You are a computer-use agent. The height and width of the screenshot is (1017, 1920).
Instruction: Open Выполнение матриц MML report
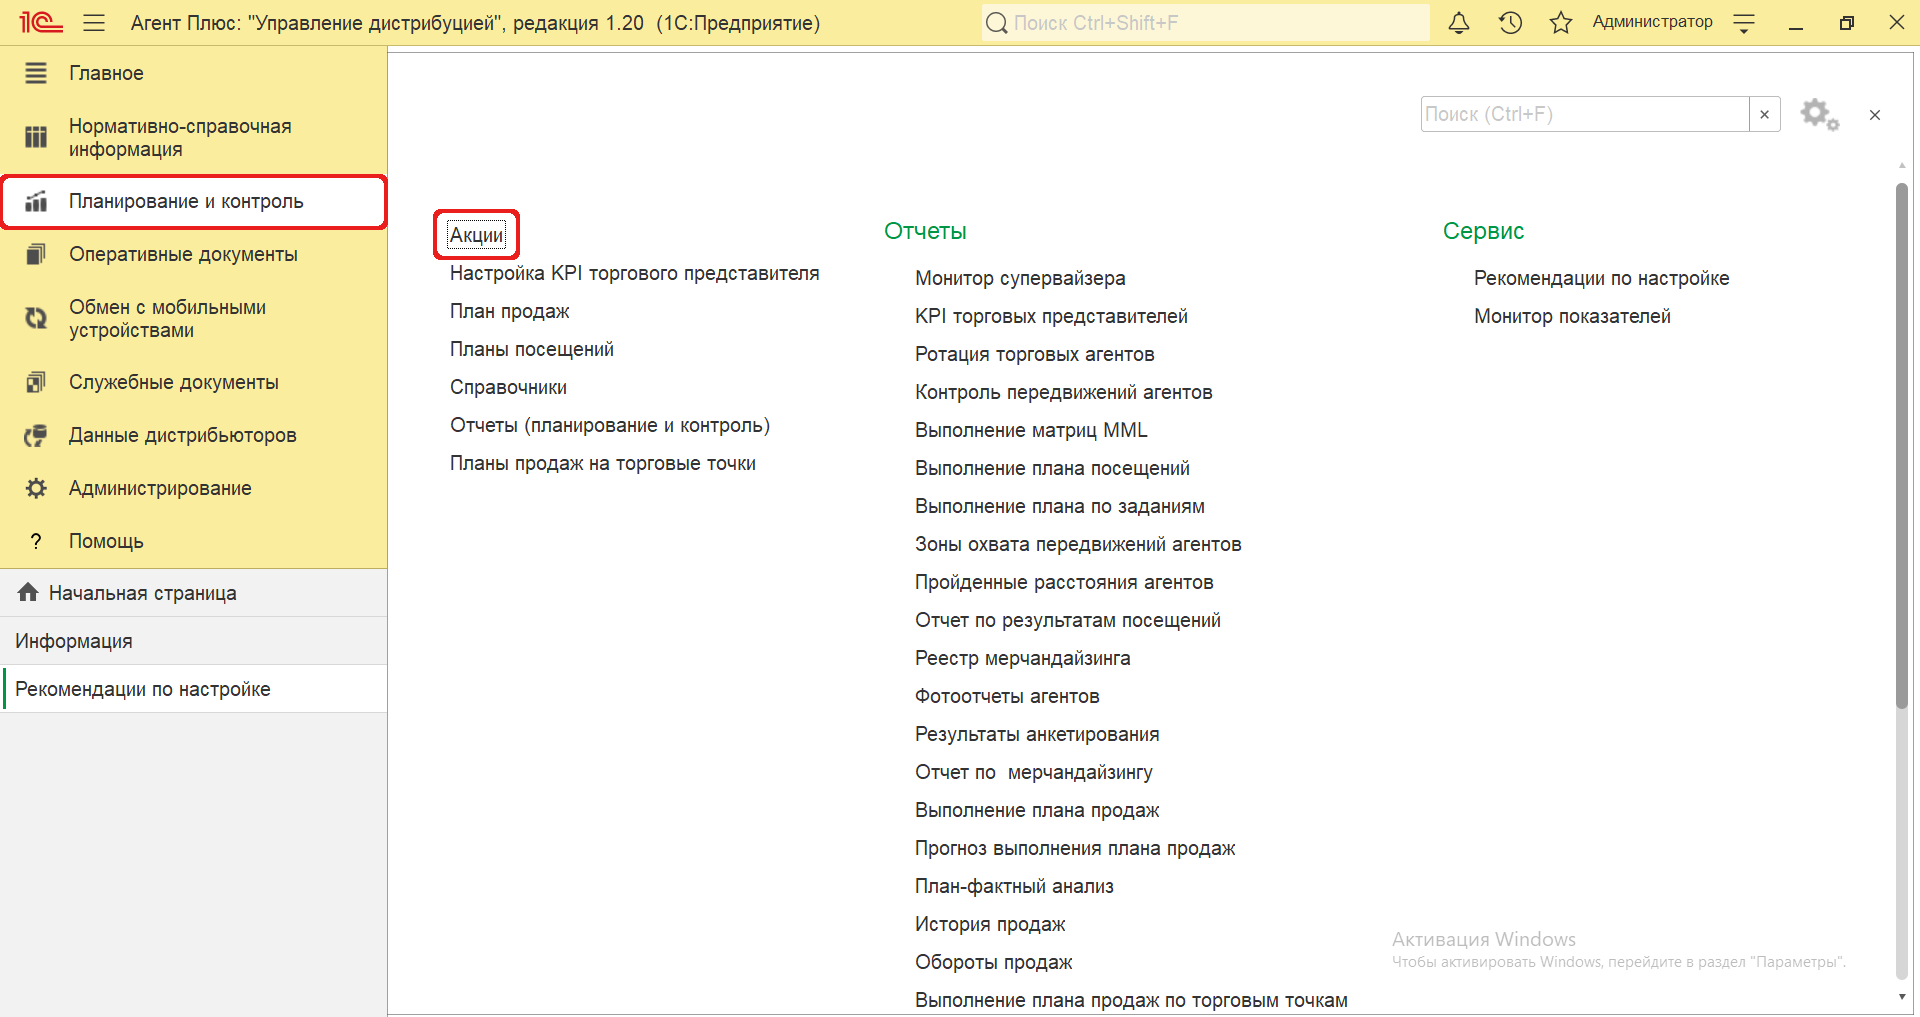point(1031,430)
